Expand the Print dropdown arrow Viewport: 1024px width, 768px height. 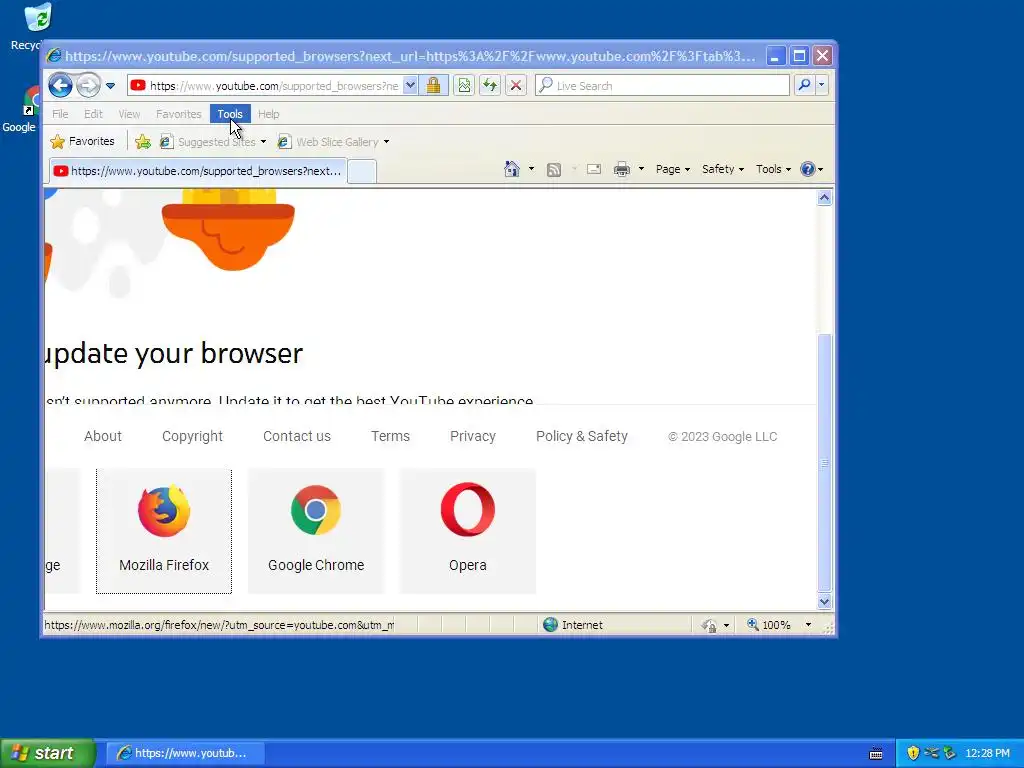641,169
